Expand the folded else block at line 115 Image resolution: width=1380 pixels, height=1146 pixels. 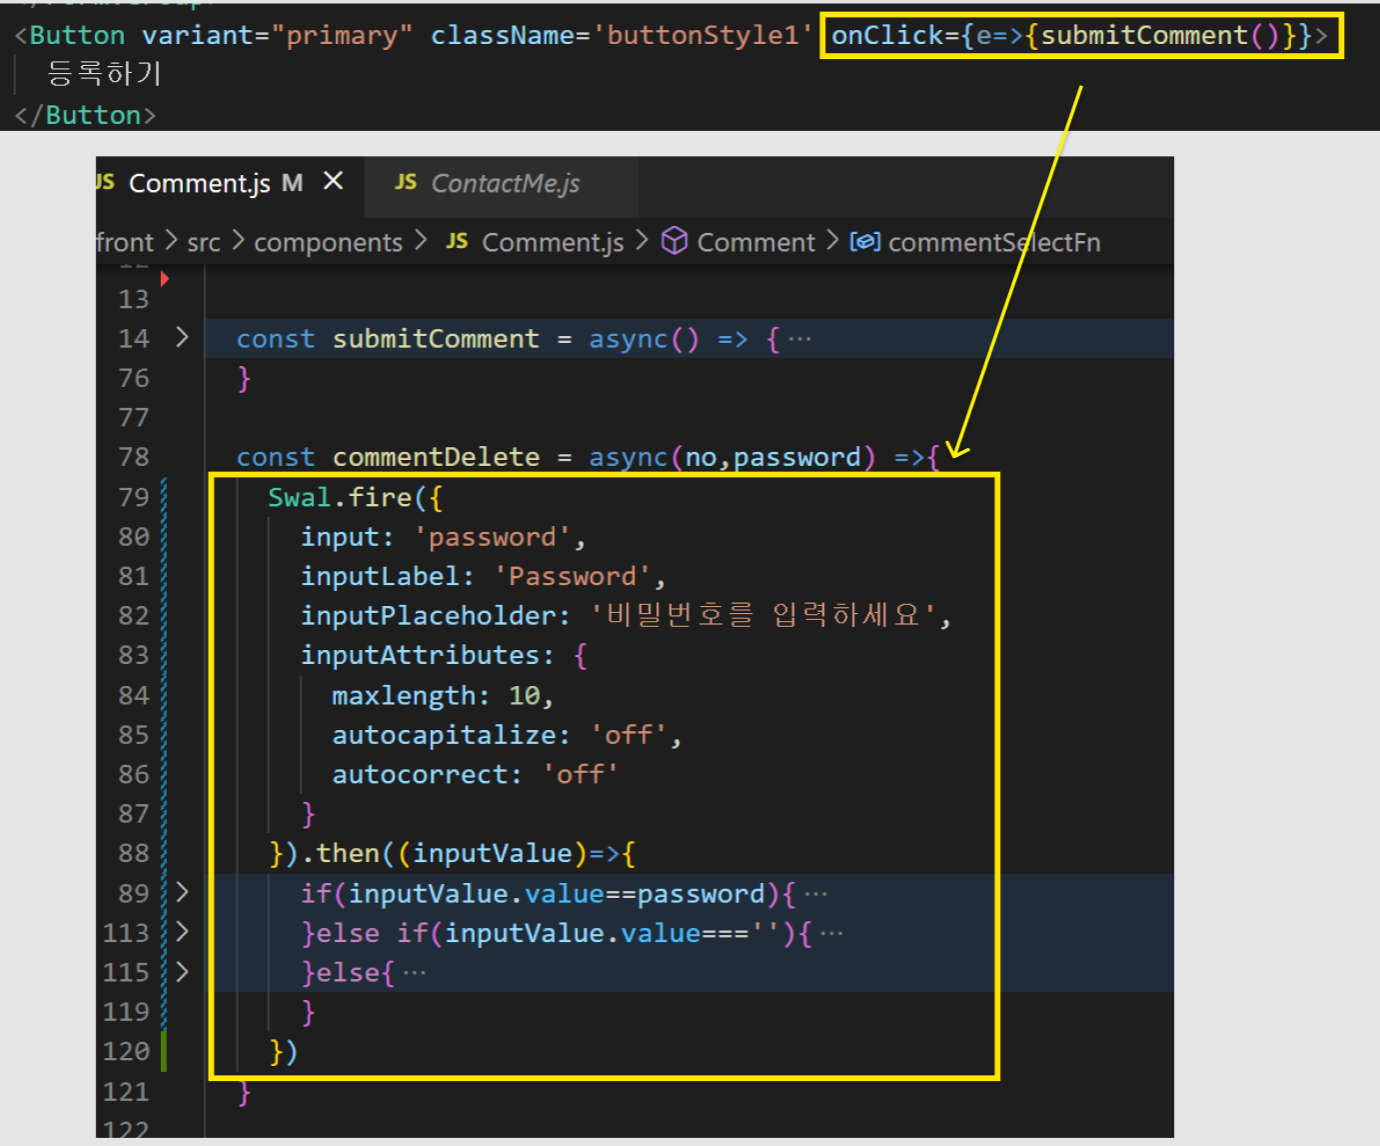(x=182, y=971)
